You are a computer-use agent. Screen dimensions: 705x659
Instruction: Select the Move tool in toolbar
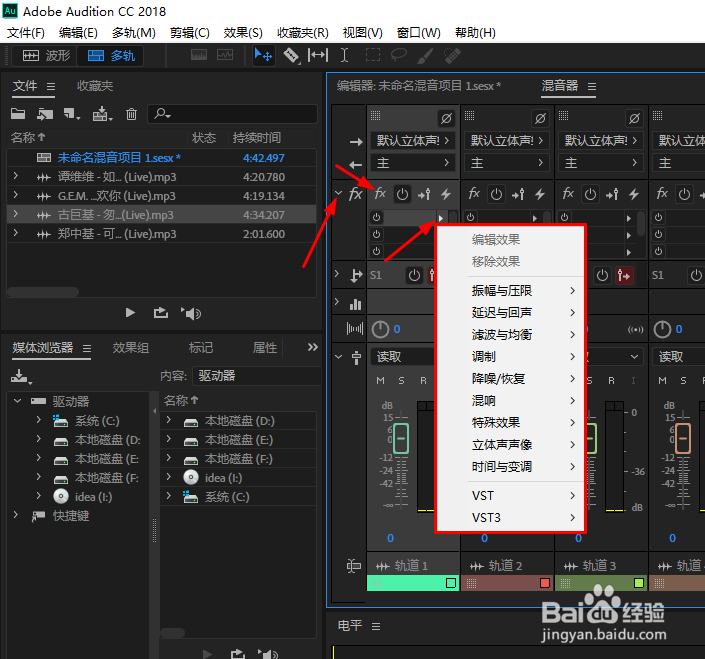[263, 56]
